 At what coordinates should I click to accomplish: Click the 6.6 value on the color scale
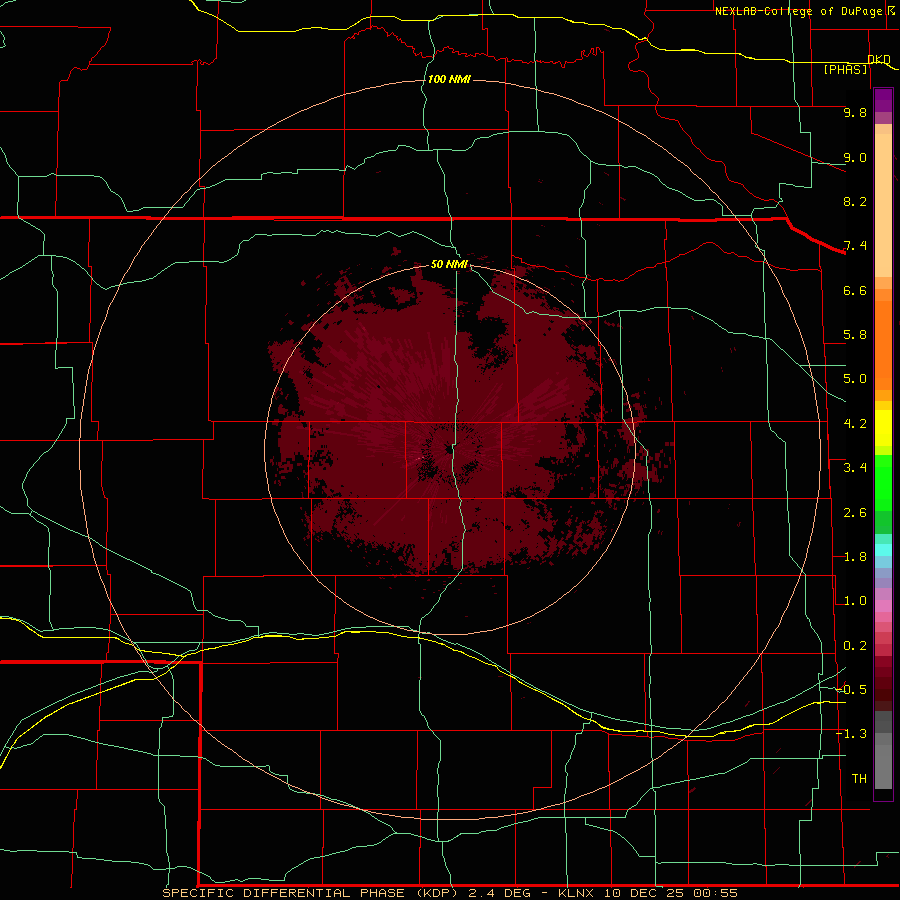coord(855,290)
